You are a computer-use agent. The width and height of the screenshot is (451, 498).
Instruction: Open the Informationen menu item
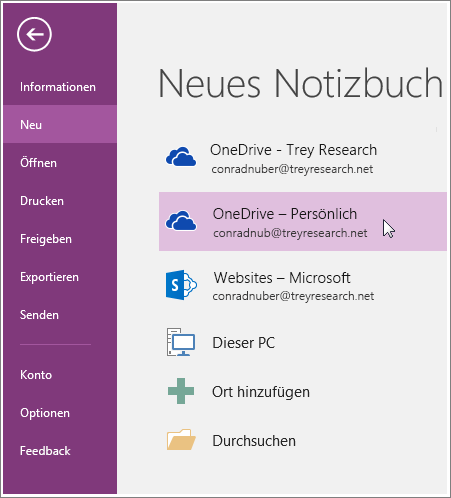(60, 87)
